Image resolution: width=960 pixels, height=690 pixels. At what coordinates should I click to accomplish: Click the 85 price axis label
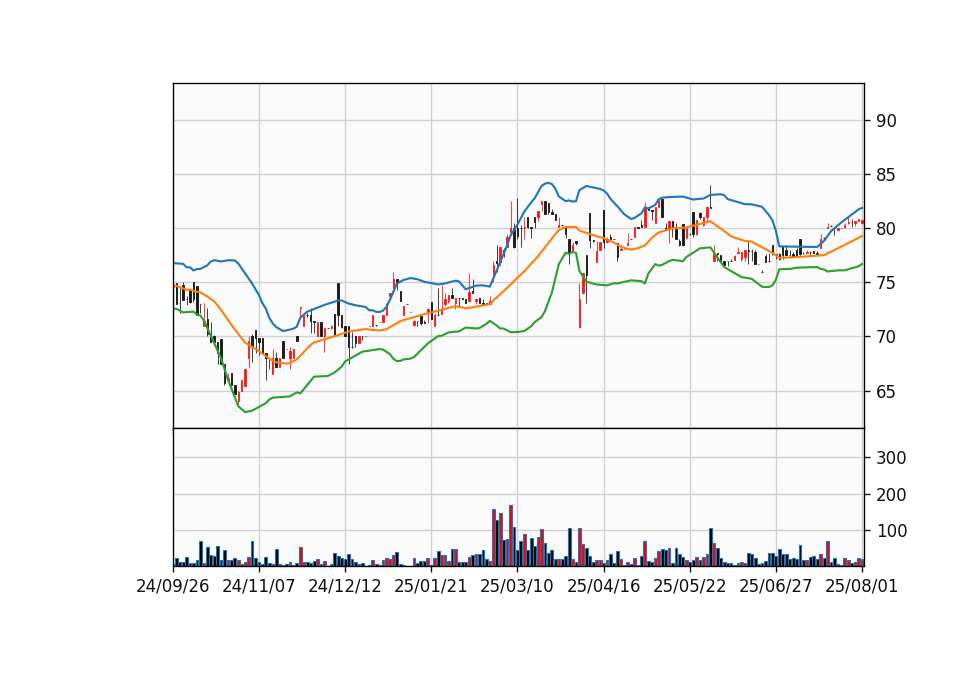click(886, 175)
